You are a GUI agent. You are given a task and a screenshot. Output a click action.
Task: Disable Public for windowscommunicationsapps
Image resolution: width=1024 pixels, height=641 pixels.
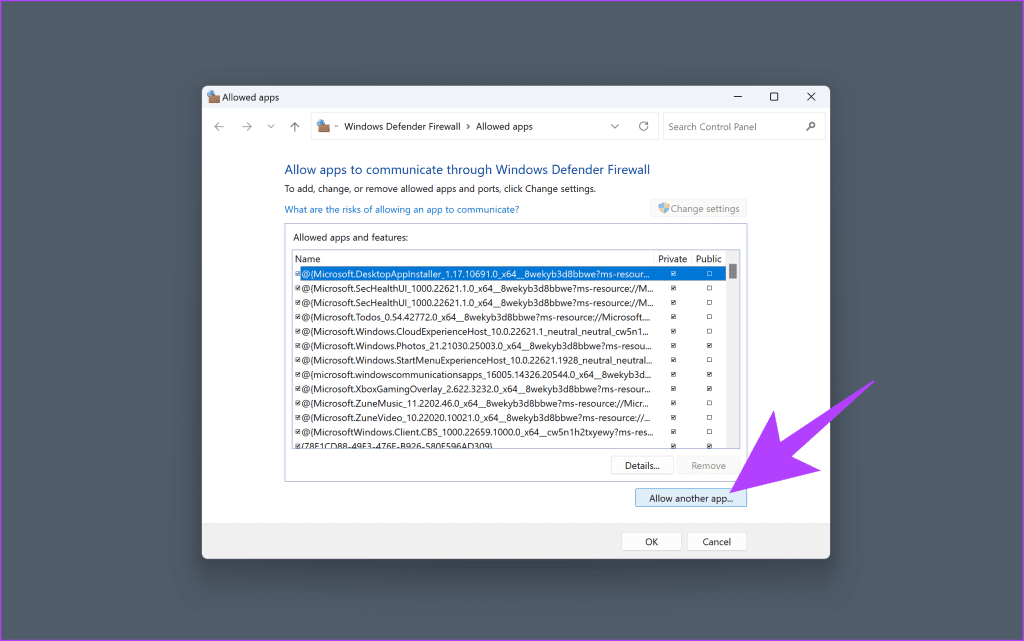[709, 375]
